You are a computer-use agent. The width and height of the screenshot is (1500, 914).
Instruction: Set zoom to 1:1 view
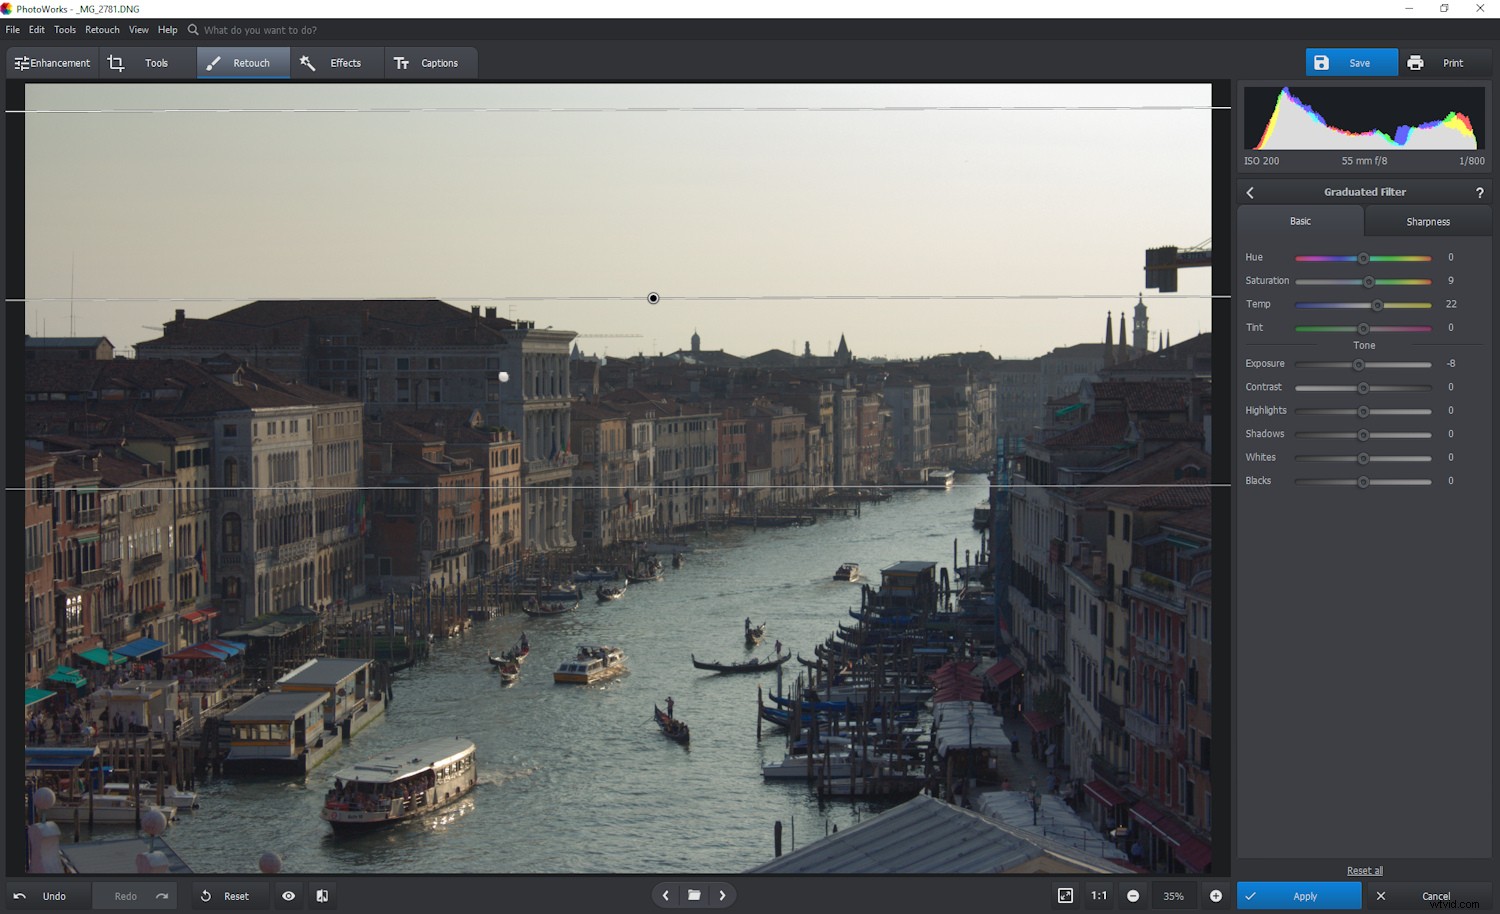click(1098, 896)
